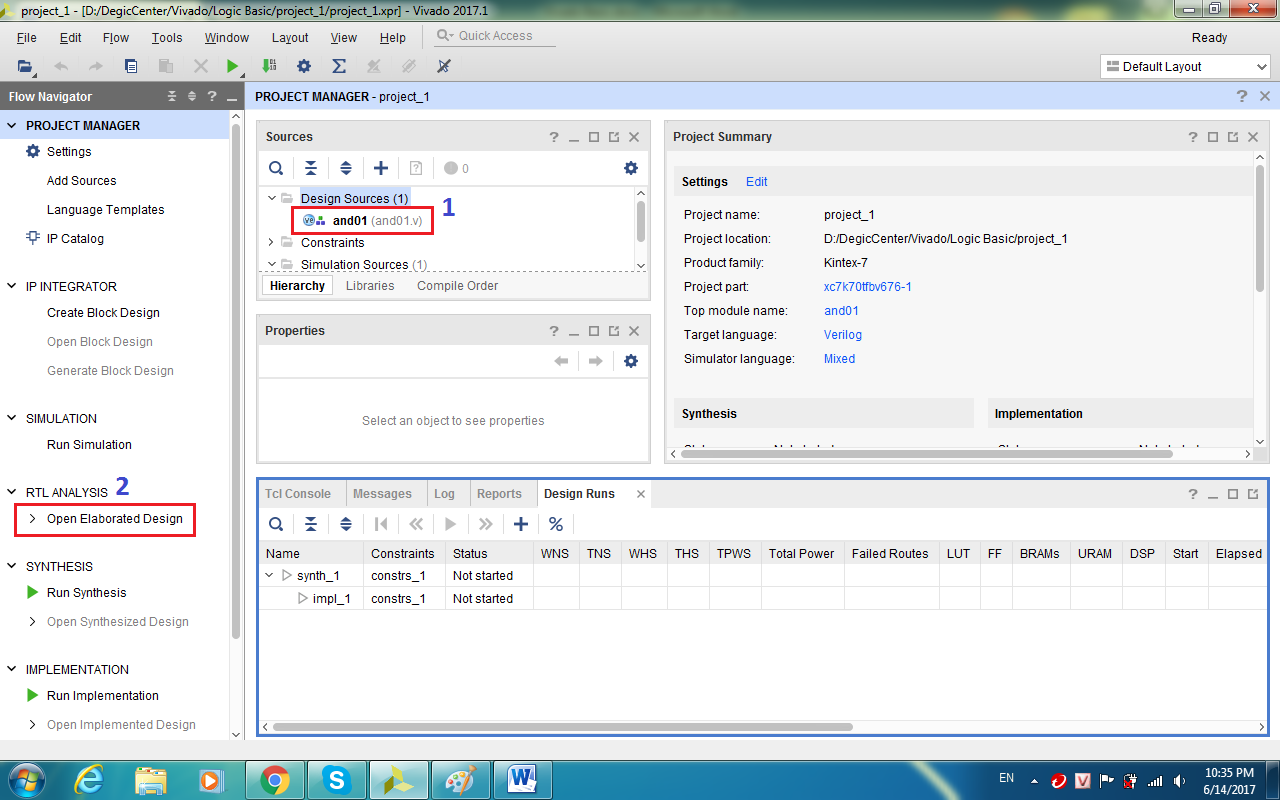Expand Constraints tree node
The height and width of the screenshot is (800, 1280).
pos(271,242)
